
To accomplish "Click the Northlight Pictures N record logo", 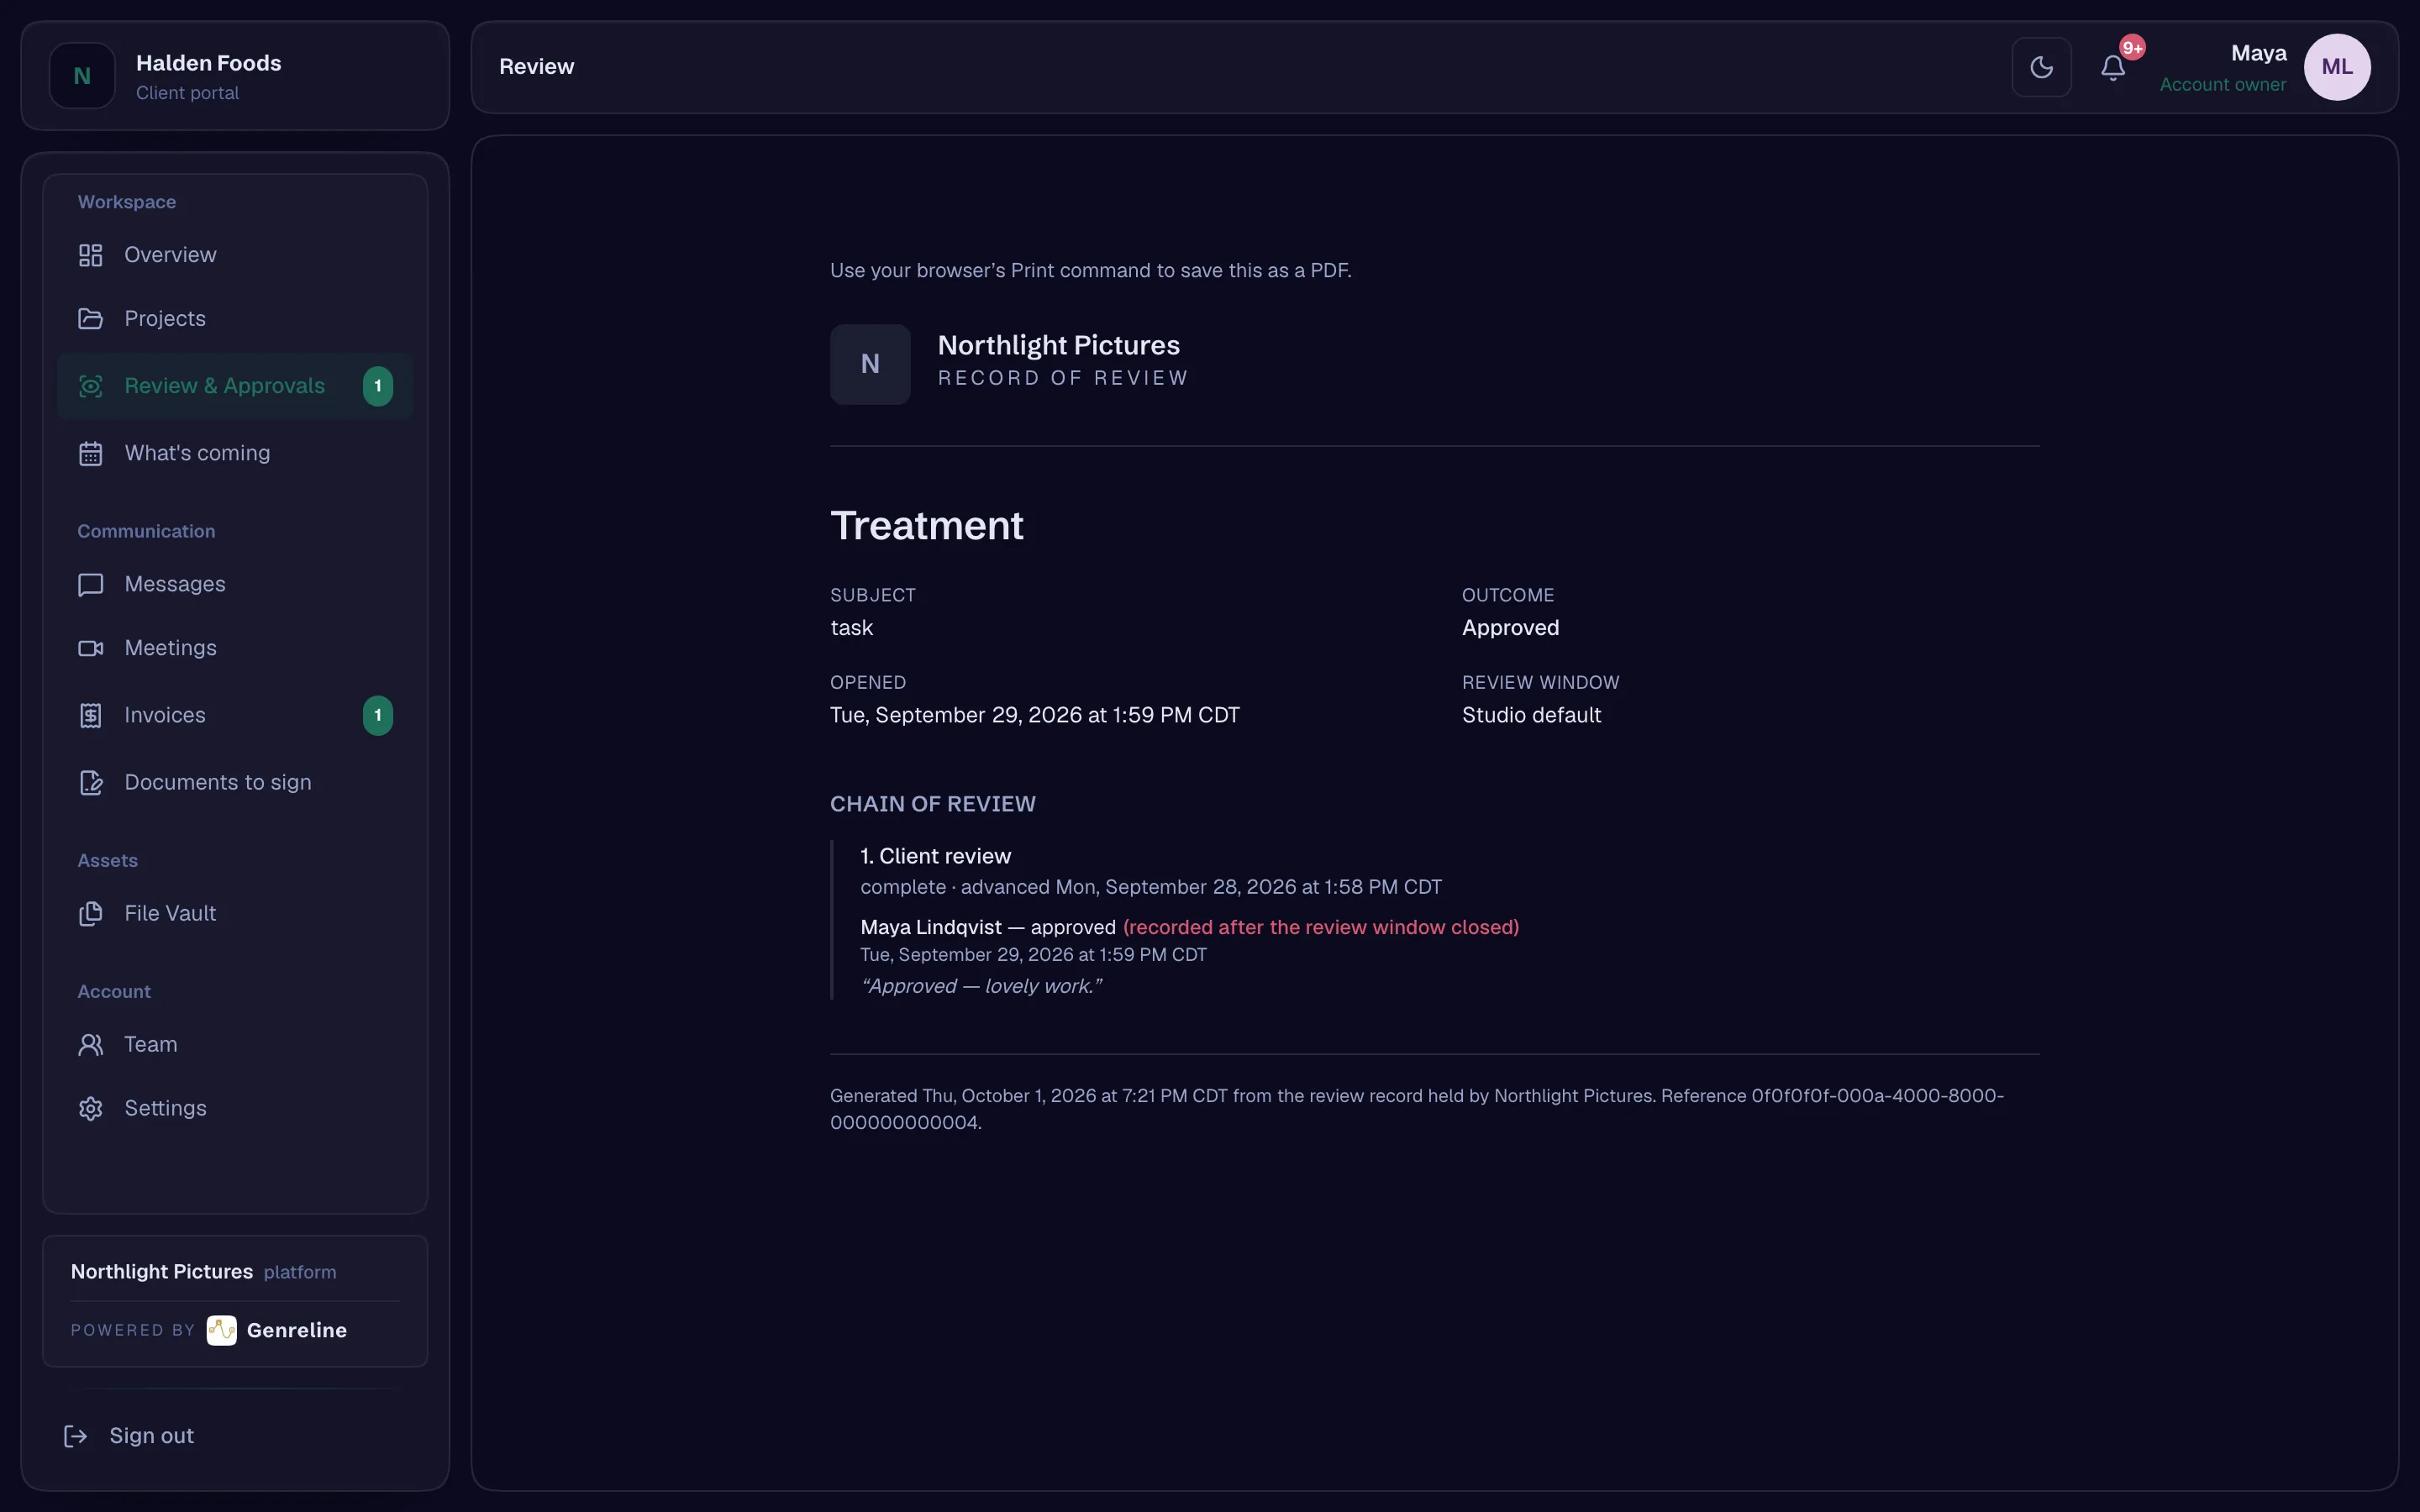I will pos(870,364).
